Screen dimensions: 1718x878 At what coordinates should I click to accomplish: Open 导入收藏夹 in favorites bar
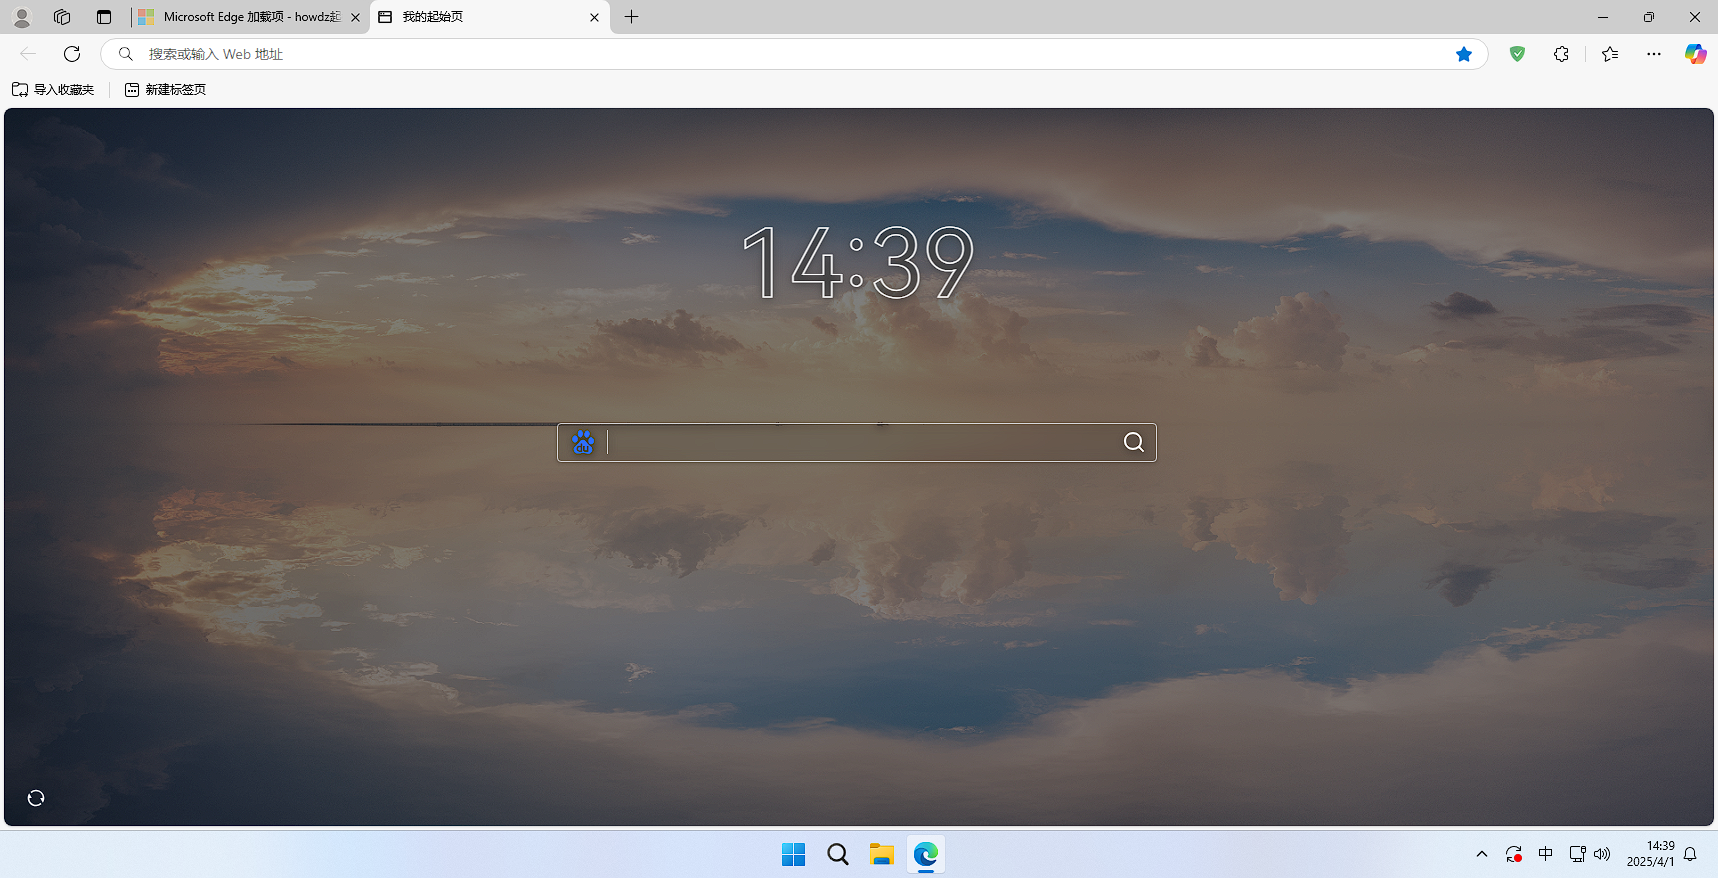click(x=53, y=89)
